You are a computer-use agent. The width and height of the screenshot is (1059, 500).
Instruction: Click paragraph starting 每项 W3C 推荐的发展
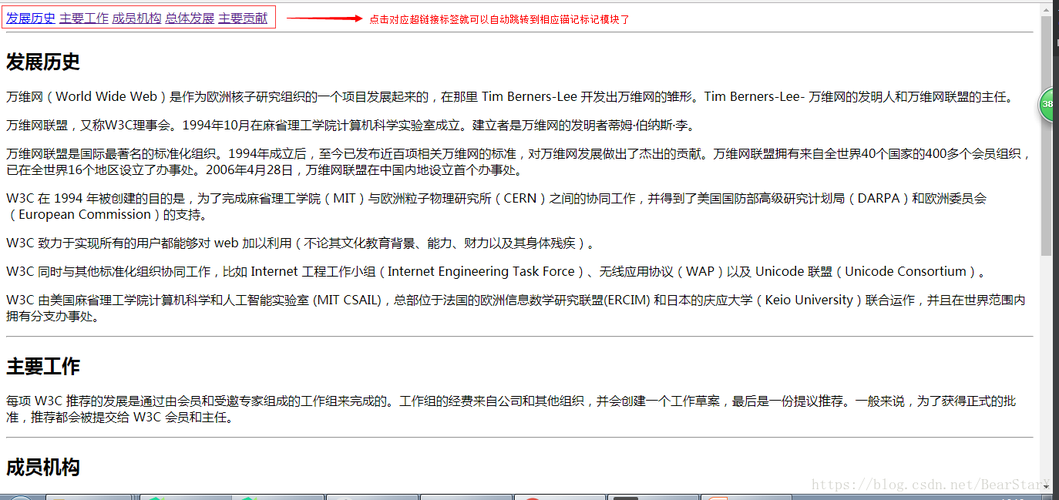[x=511, y=409]
